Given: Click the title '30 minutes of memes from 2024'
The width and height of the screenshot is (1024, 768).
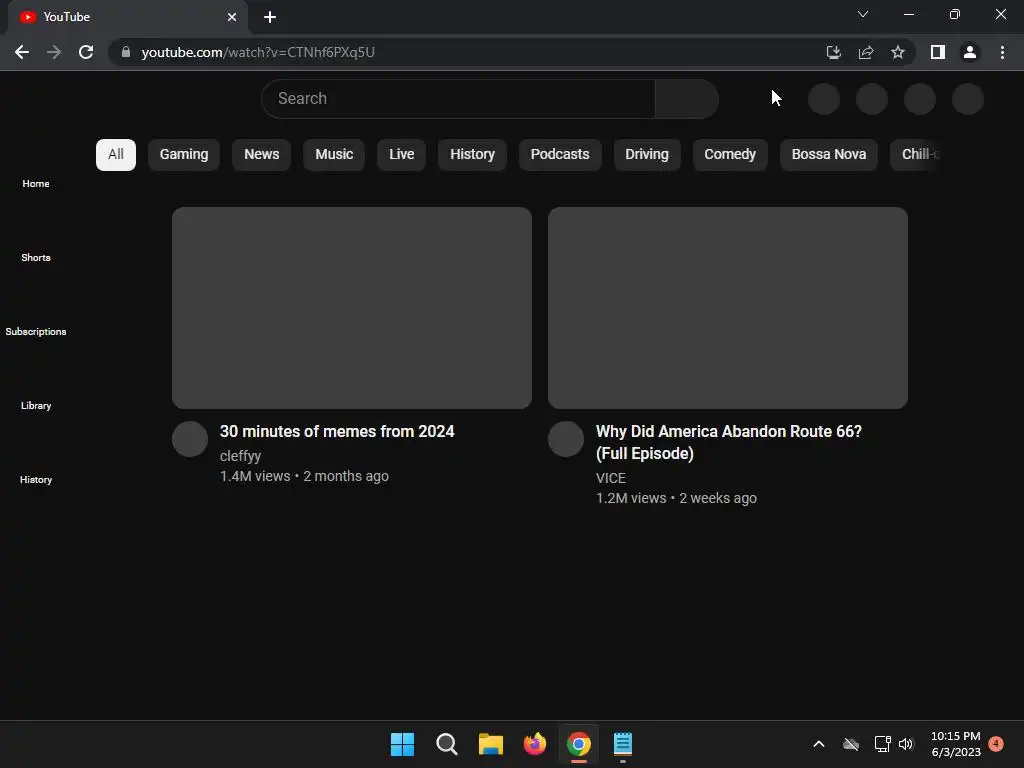Looking at the screenshot, I should [337, 432].
